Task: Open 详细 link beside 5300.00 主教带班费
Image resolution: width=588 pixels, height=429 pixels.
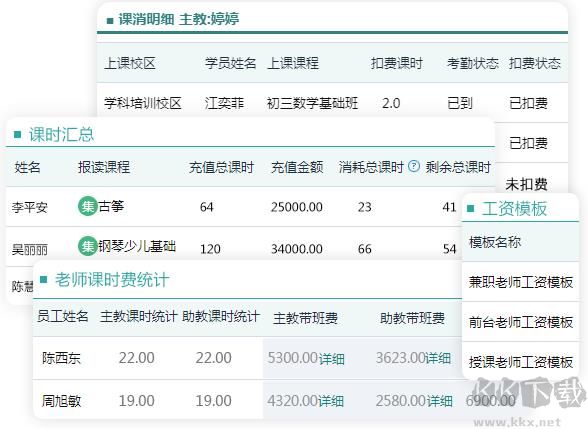Action: (x=332, y=358)
